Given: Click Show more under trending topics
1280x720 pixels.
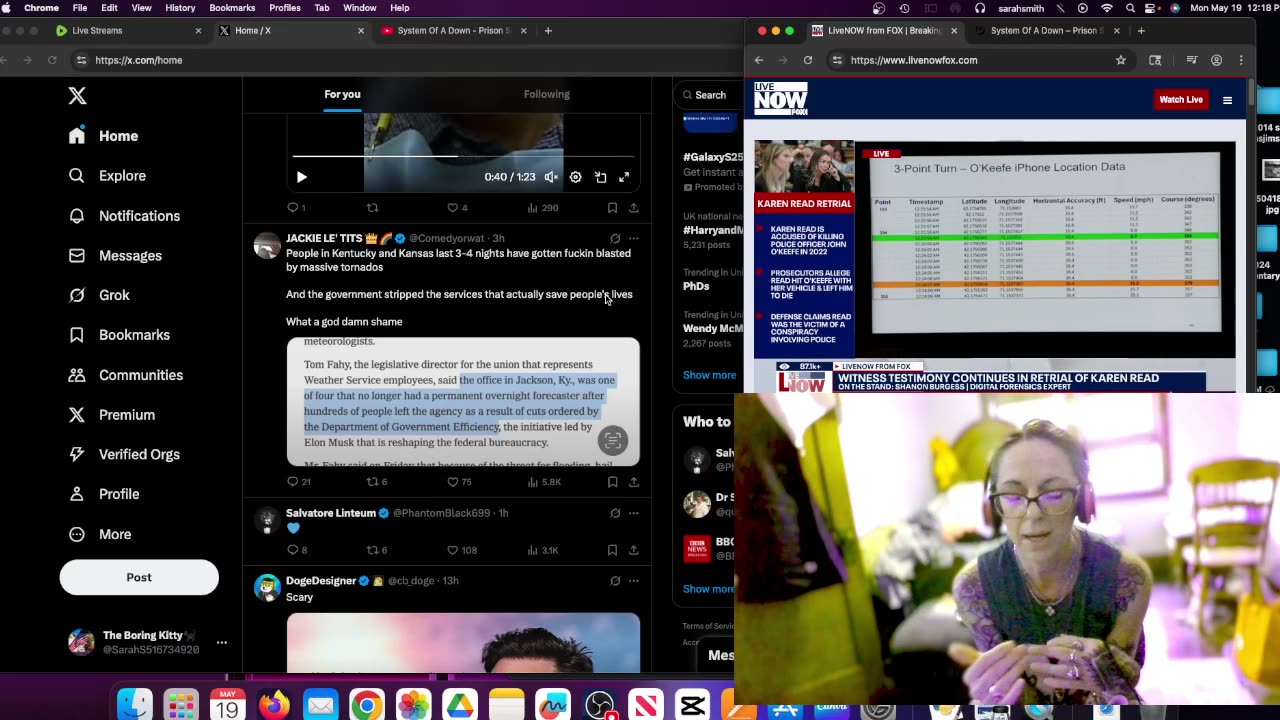Looking at the screenshot, I should [x=709, y=375].
